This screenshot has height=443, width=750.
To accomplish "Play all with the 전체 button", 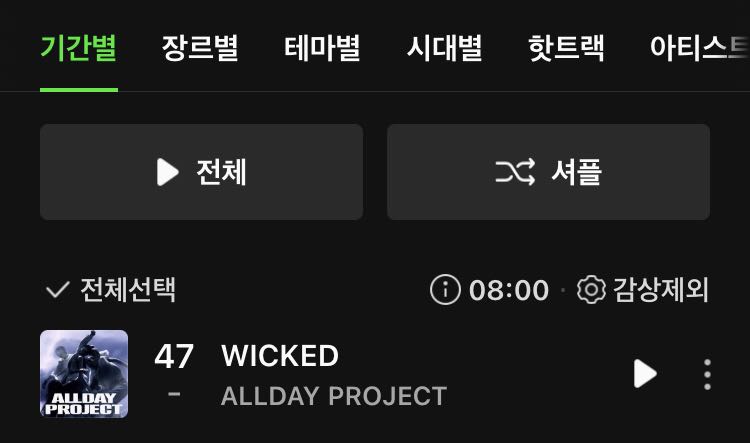I will click(x=201, y=172).
